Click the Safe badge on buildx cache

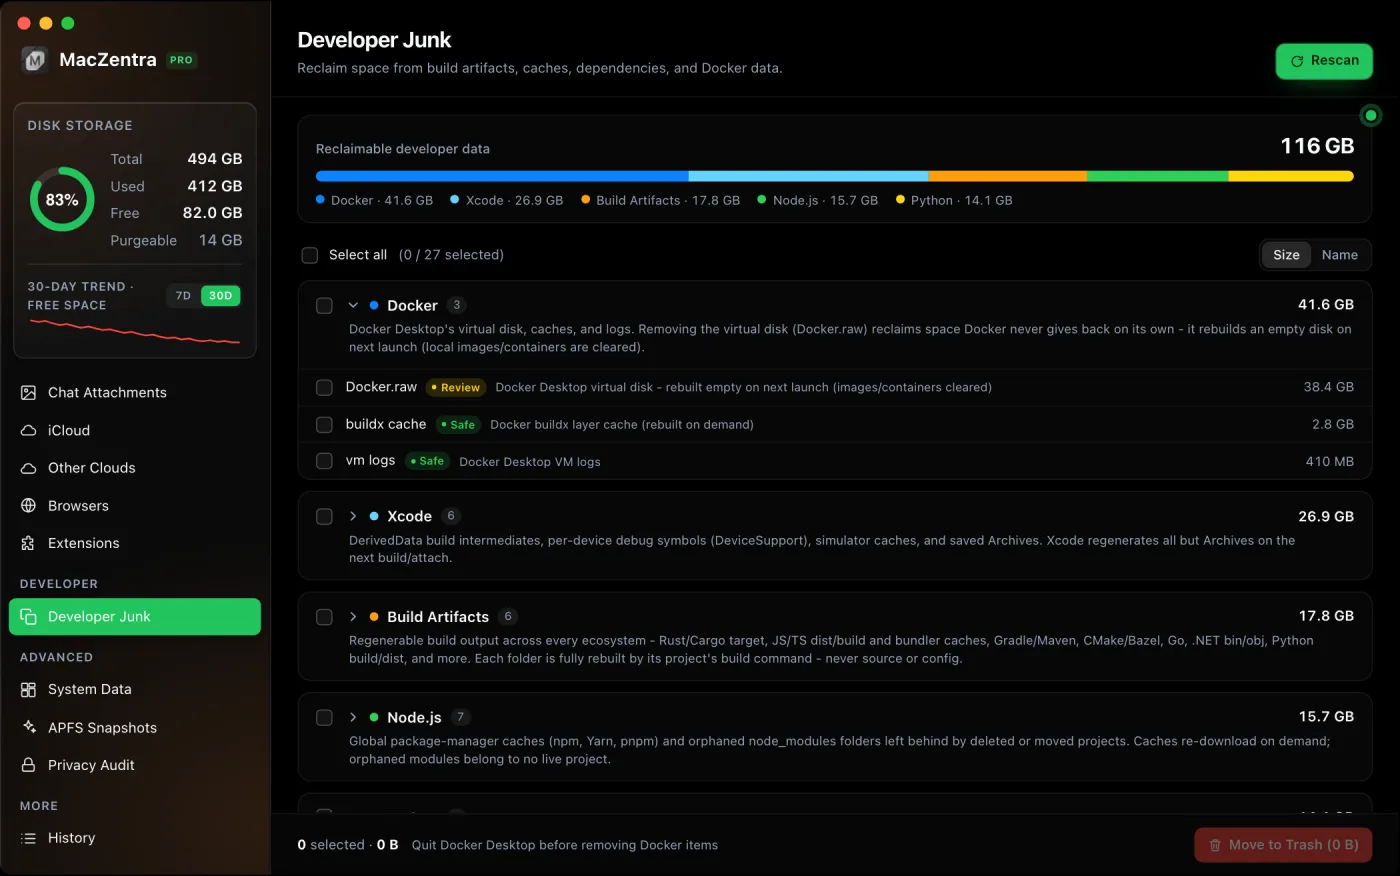coord(458,425)
